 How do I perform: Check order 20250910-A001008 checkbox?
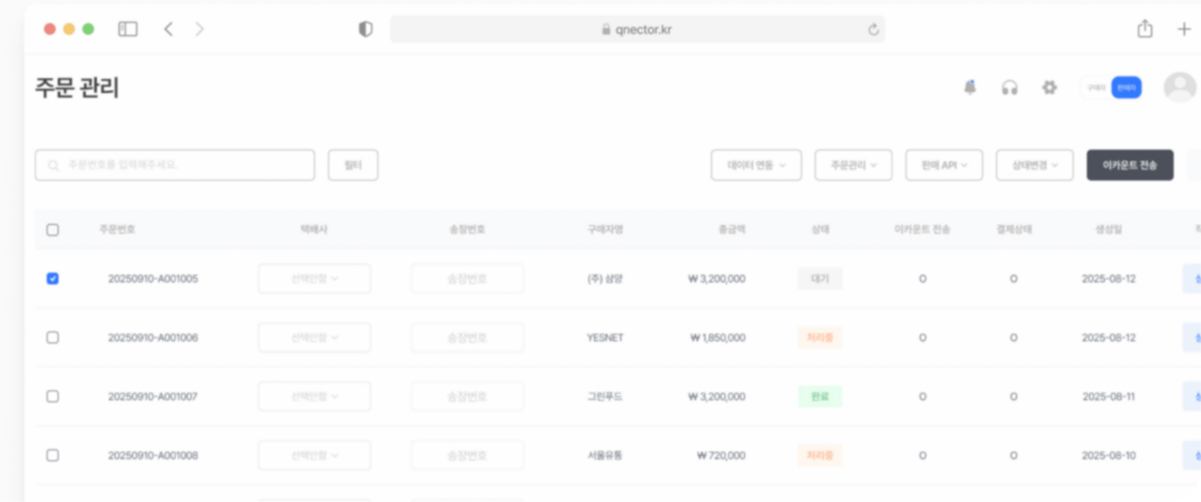[x=53, y=455]
